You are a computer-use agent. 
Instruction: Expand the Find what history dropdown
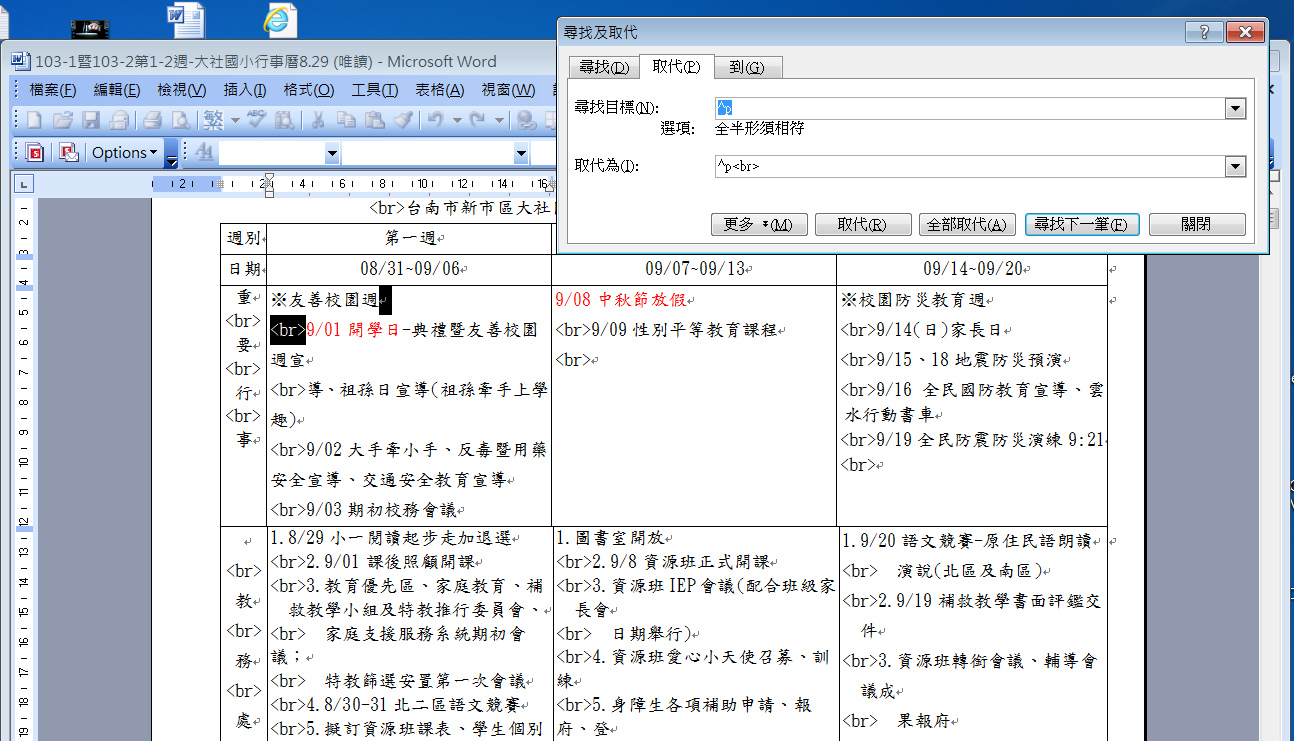tap(1236, 108)
